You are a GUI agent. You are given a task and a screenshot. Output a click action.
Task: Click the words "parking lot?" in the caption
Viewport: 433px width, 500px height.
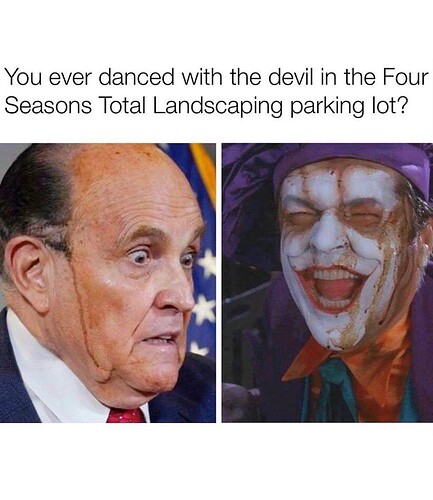[349, 107]
